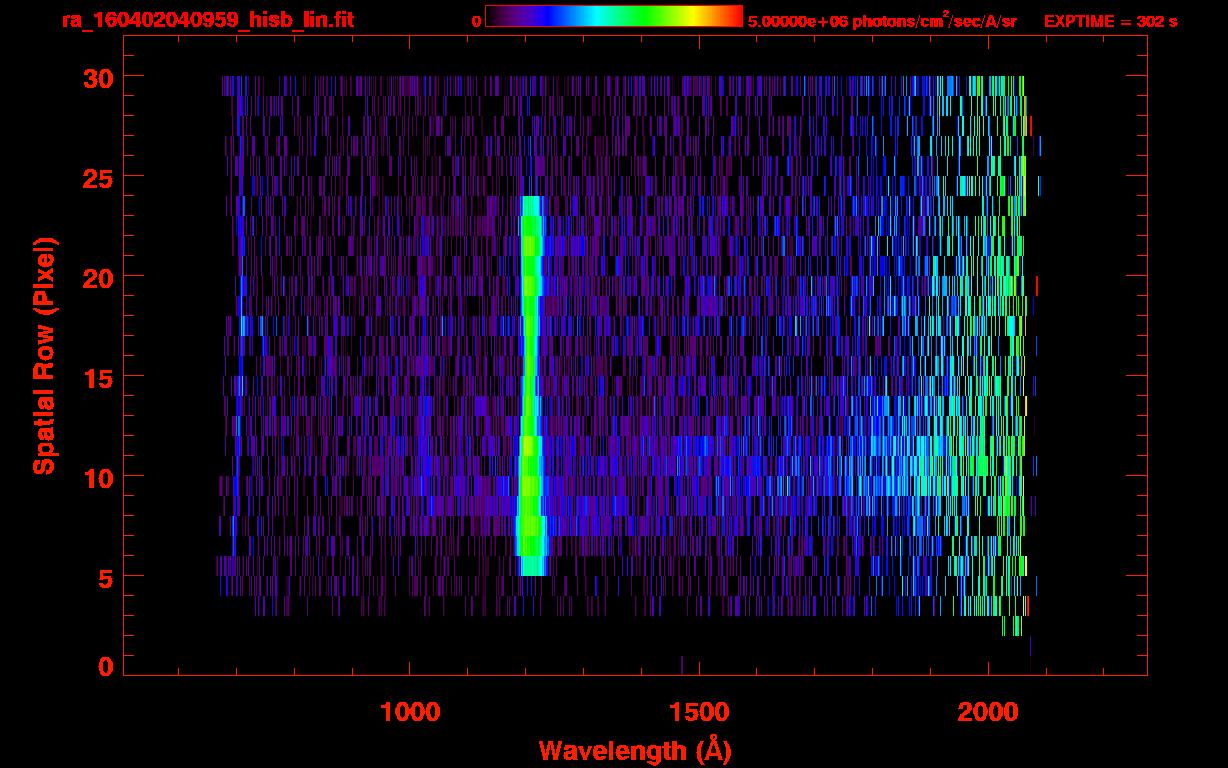Click the y-axis tick label 0
This screenshot has height=768, width=1228.
click(x=105, y=667)
